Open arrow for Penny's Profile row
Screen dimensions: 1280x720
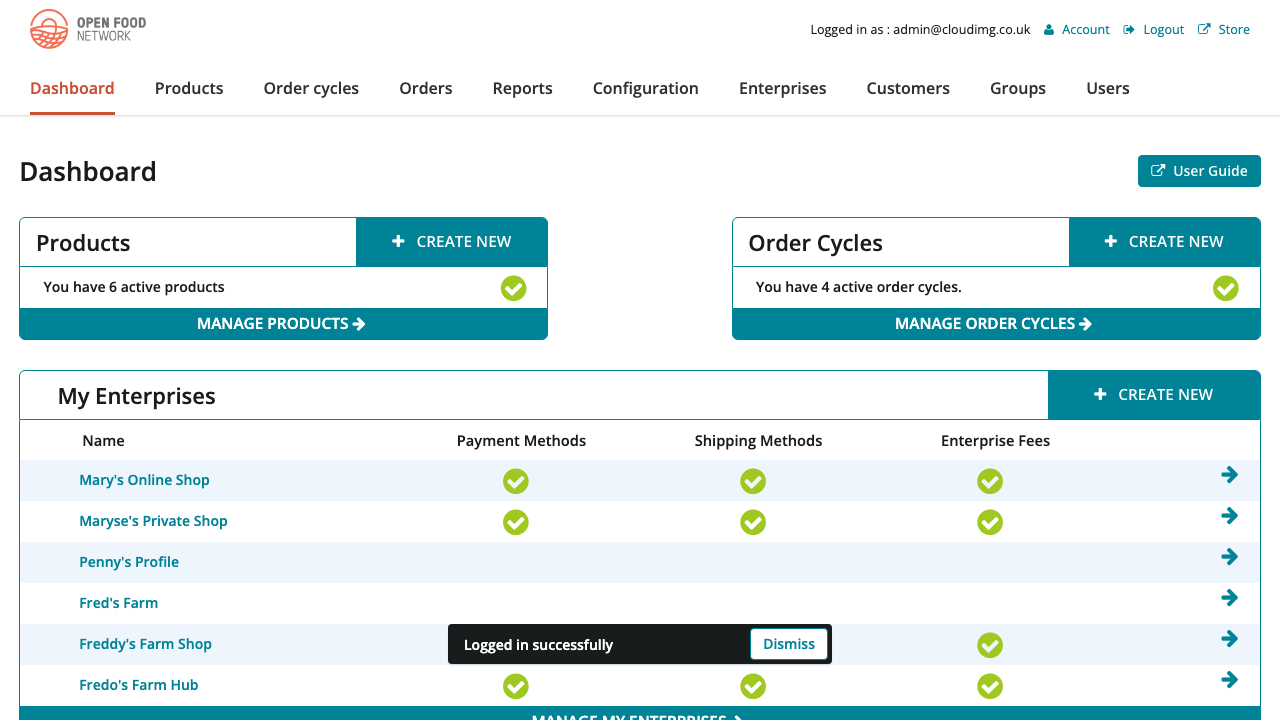tap(1229, 557)
